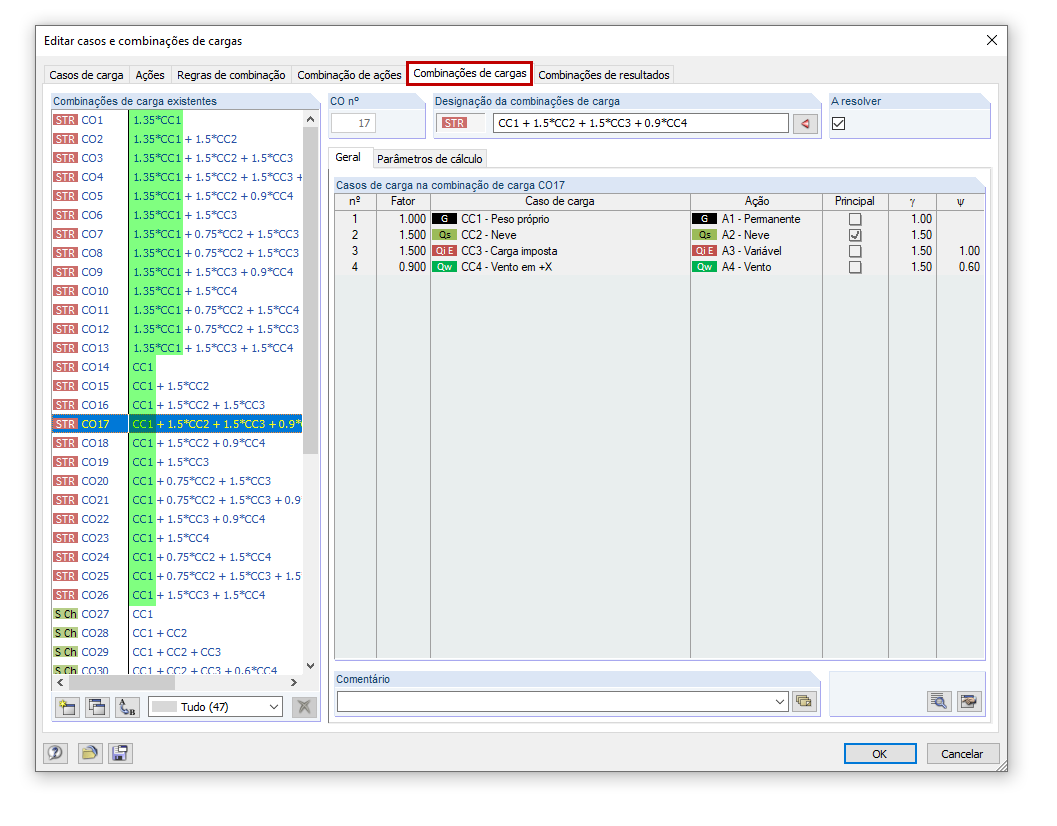This screenshot has height=826, width=1057.
Task: Click the Ação column header
Action: 756,202
